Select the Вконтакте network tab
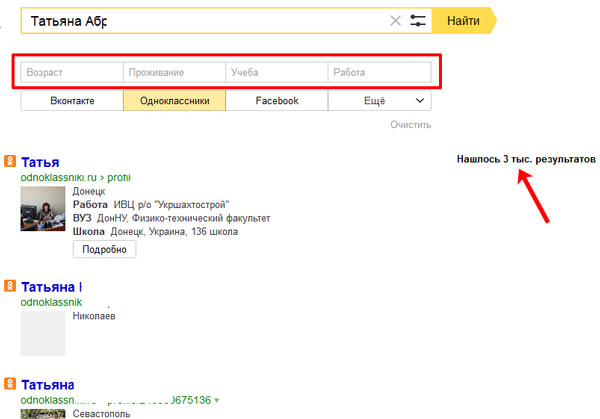600x419 pixels. point(72,101)
